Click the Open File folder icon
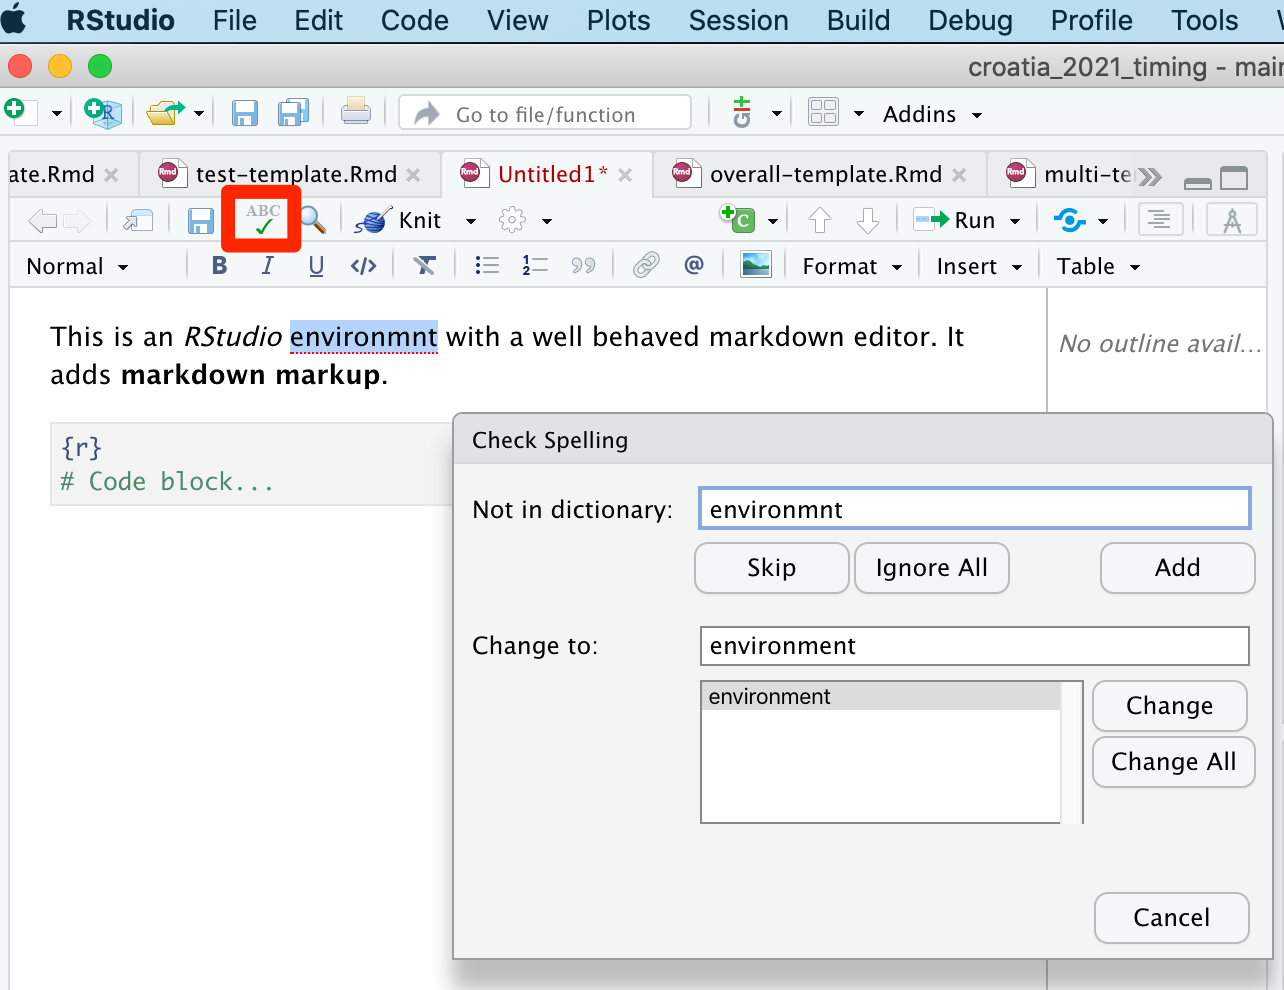The width and height of the screenshot is (1284, 990). pyautogui.click(x=165, y=113)
